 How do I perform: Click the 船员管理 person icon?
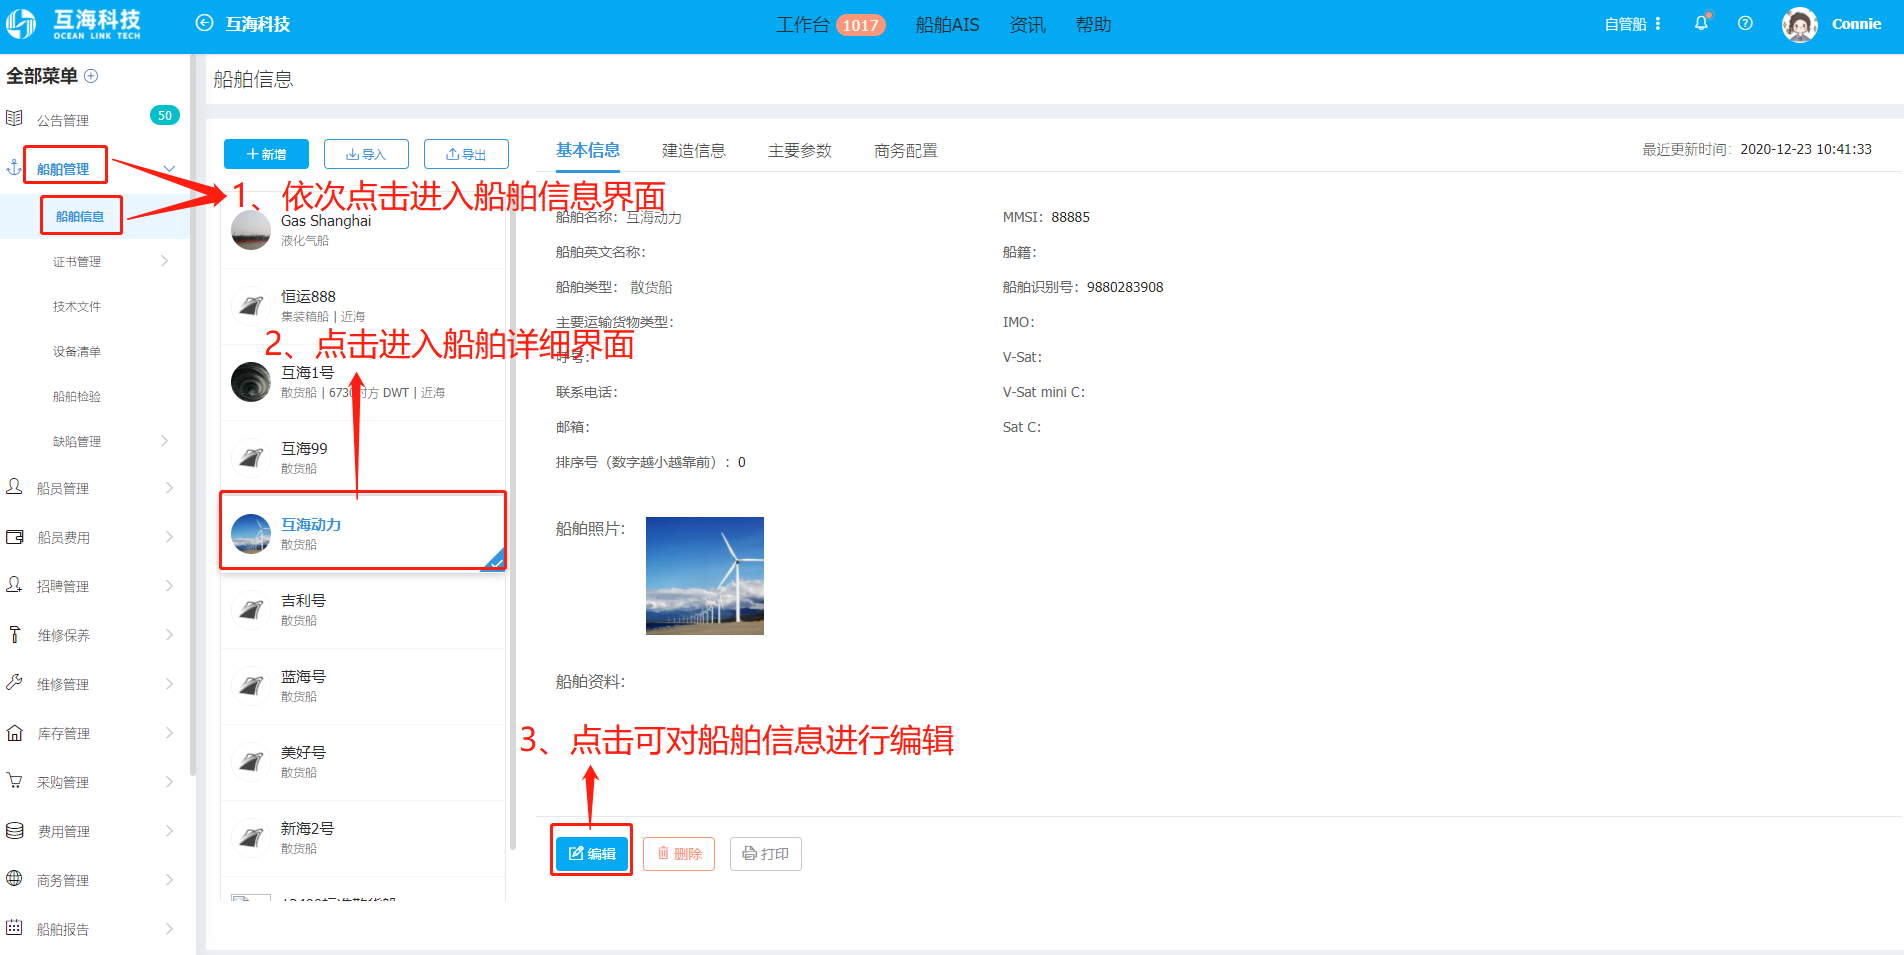14,487
